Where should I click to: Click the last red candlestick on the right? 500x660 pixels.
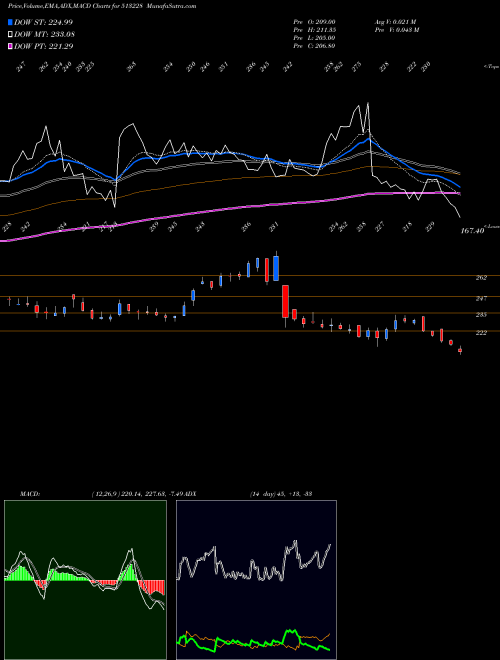(460, 350)
